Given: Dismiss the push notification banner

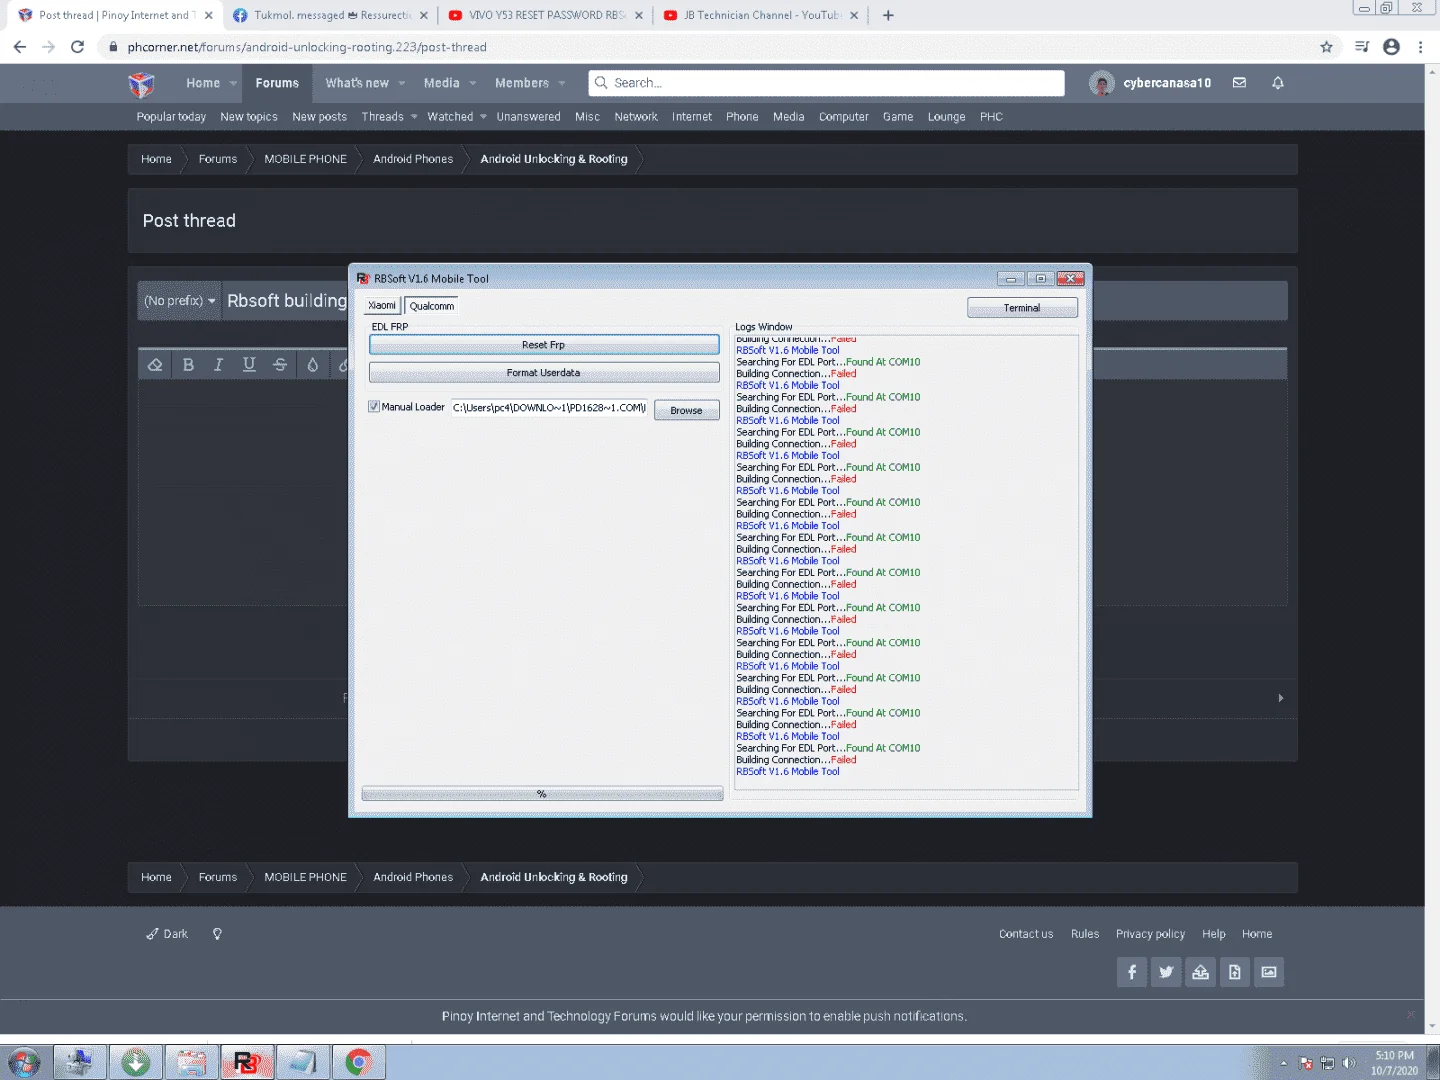Looking at the screenshot, I should 1411,1015.
